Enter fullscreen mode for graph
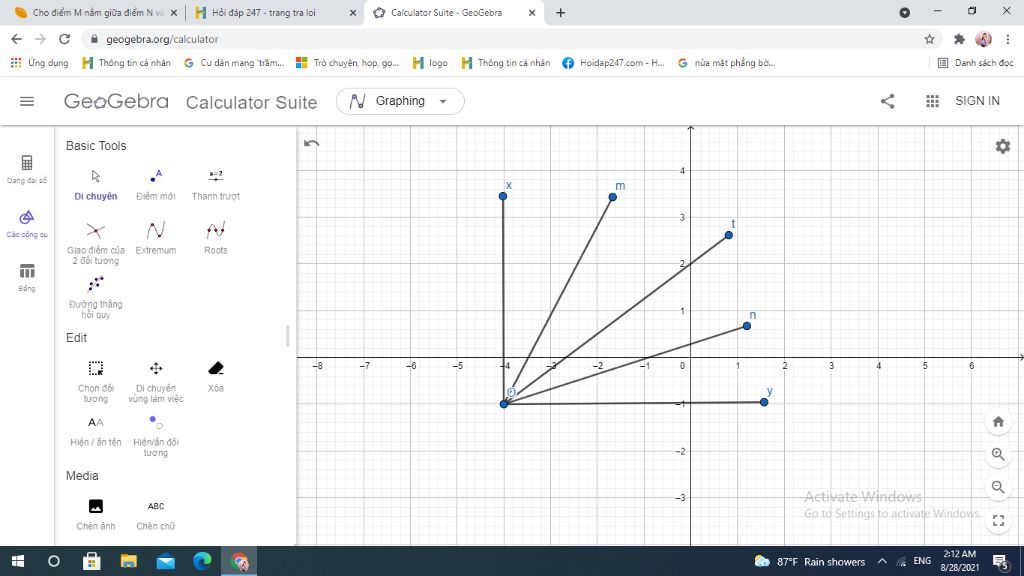This screenshot has width=1024, height=576. pyautogui.click(x=998, y=520)
